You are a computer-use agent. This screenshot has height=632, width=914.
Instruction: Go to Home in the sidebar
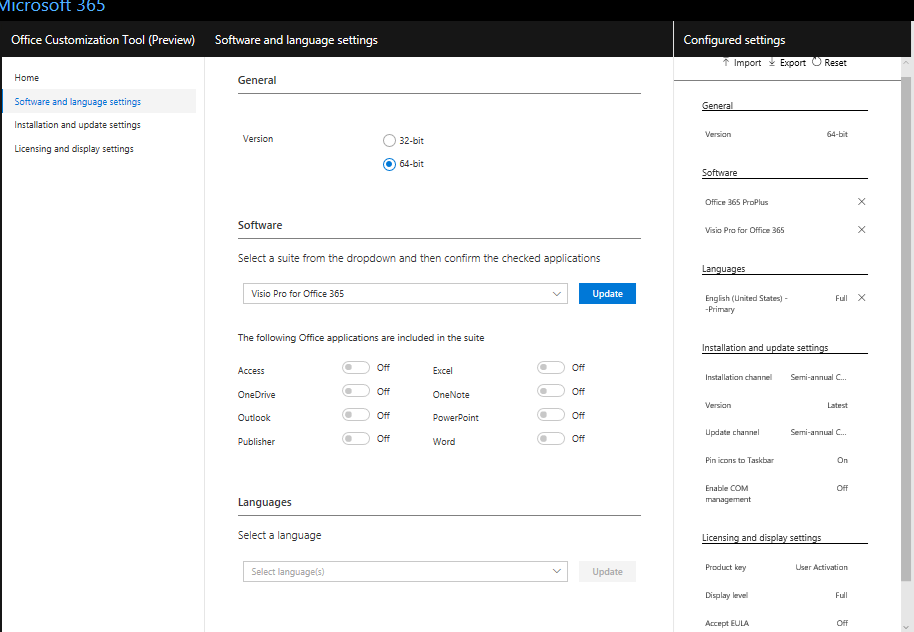click(x=27, y=78)
